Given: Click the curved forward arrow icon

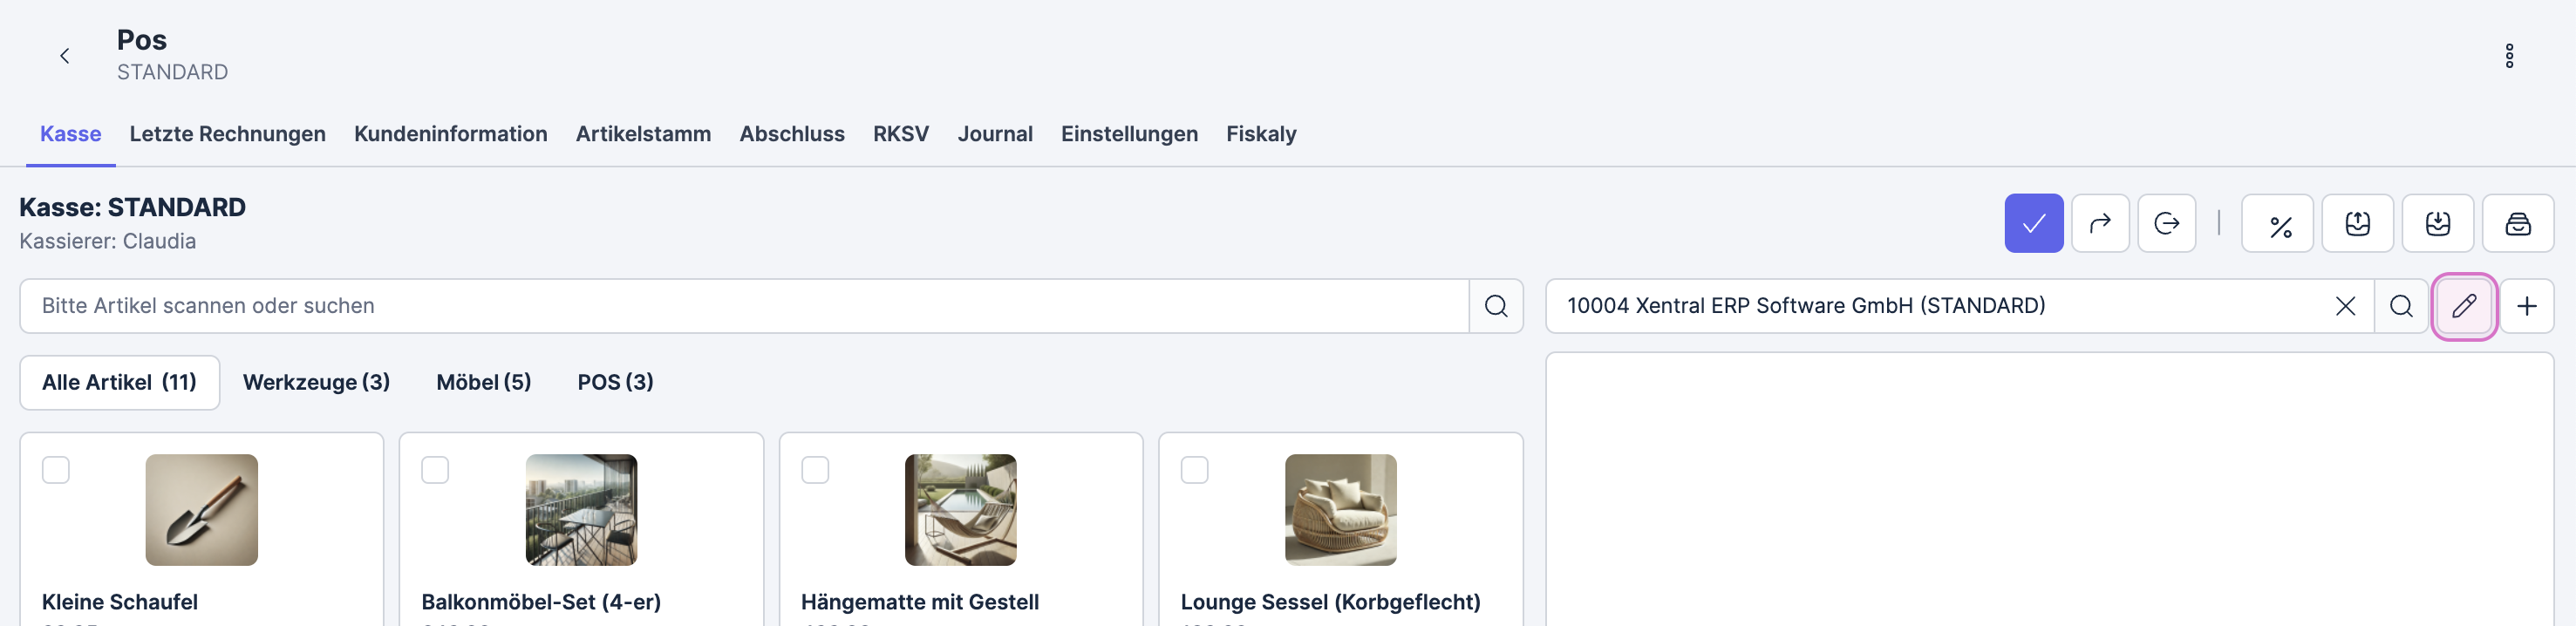Looking at the screenshot, I should pos(2100,223).
